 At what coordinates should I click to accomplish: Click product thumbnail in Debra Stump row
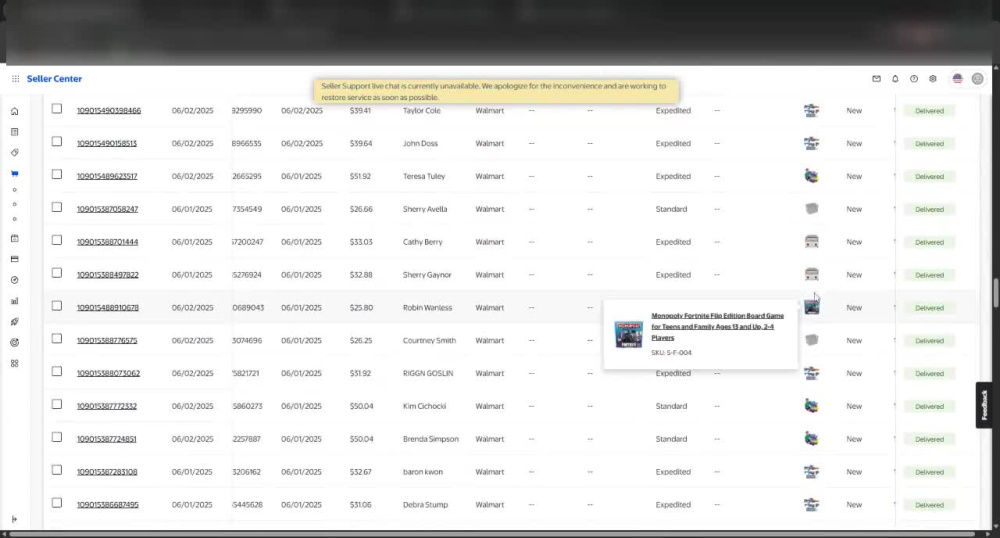811,504
